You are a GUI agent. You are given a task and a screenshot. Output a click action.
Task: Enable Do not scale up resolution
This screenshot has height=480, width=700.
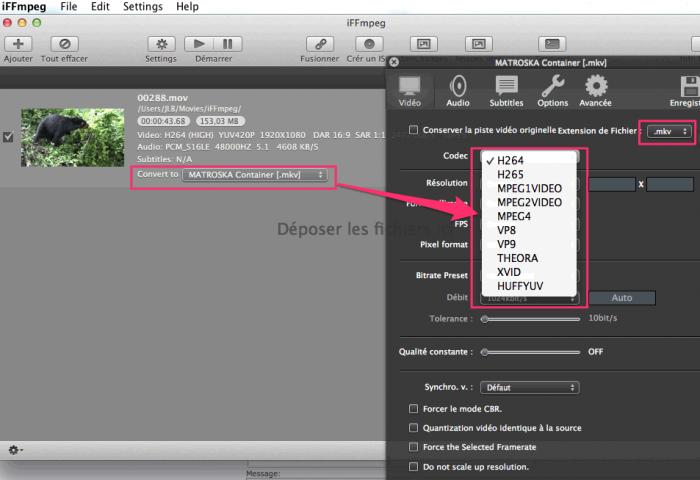(413, 467)
